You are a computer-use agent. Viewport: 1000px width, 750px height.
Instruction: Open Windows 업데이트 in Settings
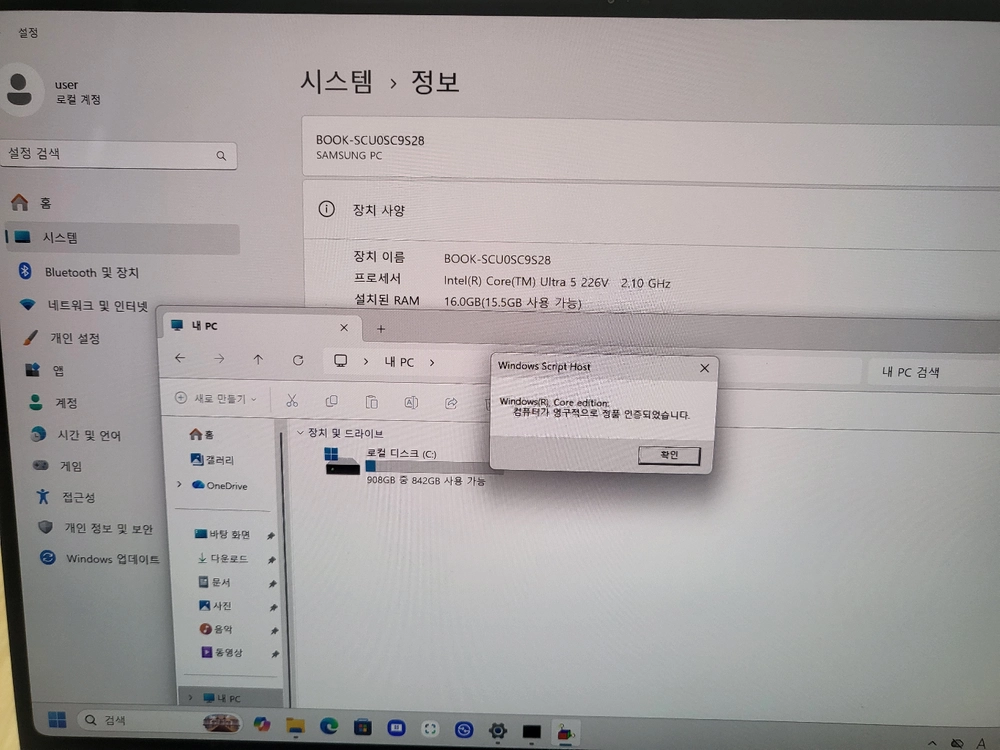point(101,559)
